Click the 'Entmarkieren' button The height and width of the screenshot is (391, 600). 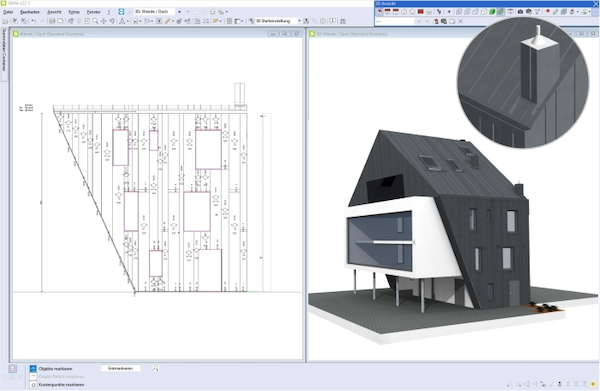pos(121,368)
